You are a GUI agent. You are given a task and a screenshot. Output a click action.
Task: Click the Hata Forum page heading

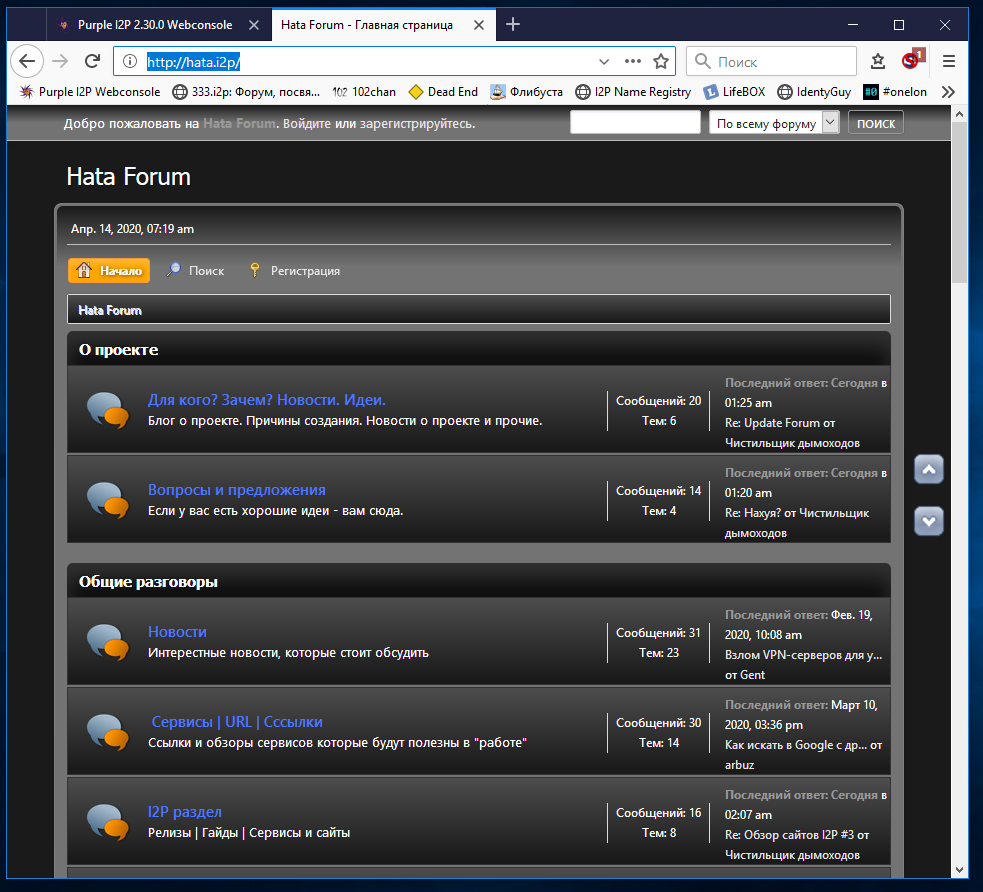pos(129,177)
